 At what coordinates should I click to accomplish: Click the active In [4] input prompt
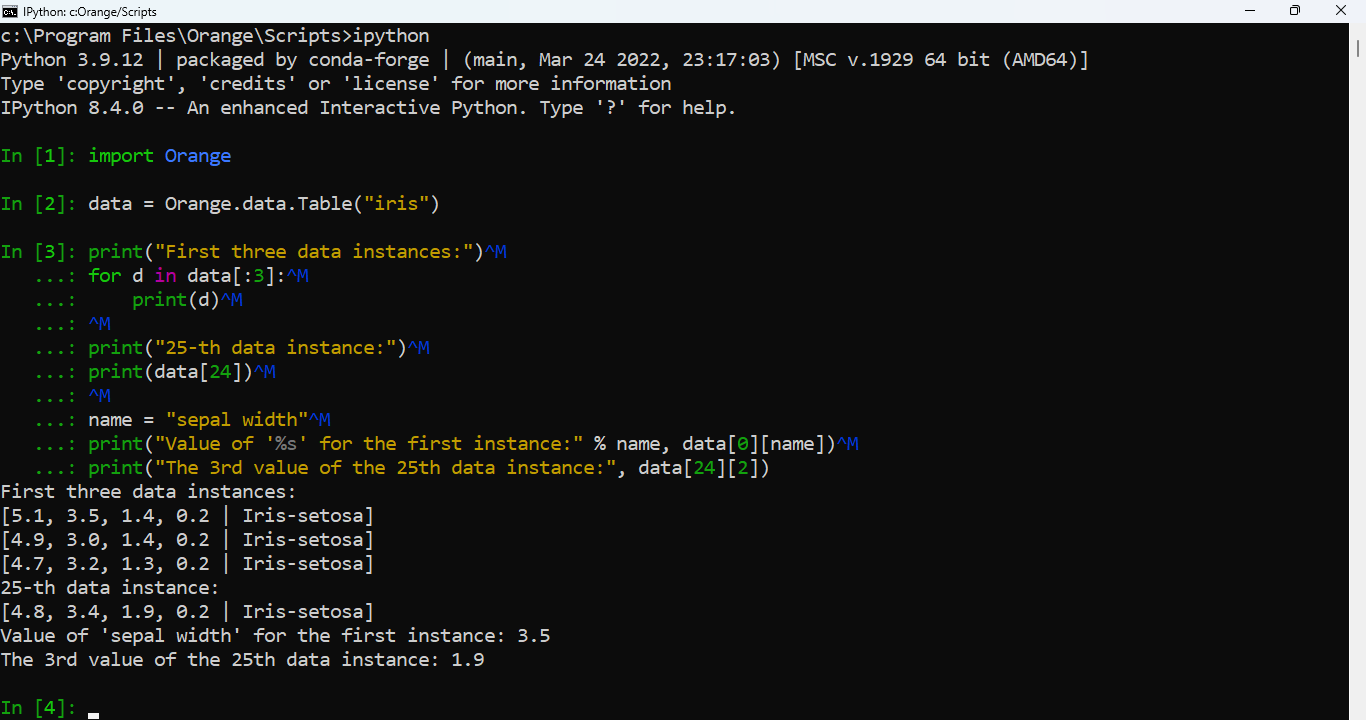(x=93, y=708)
